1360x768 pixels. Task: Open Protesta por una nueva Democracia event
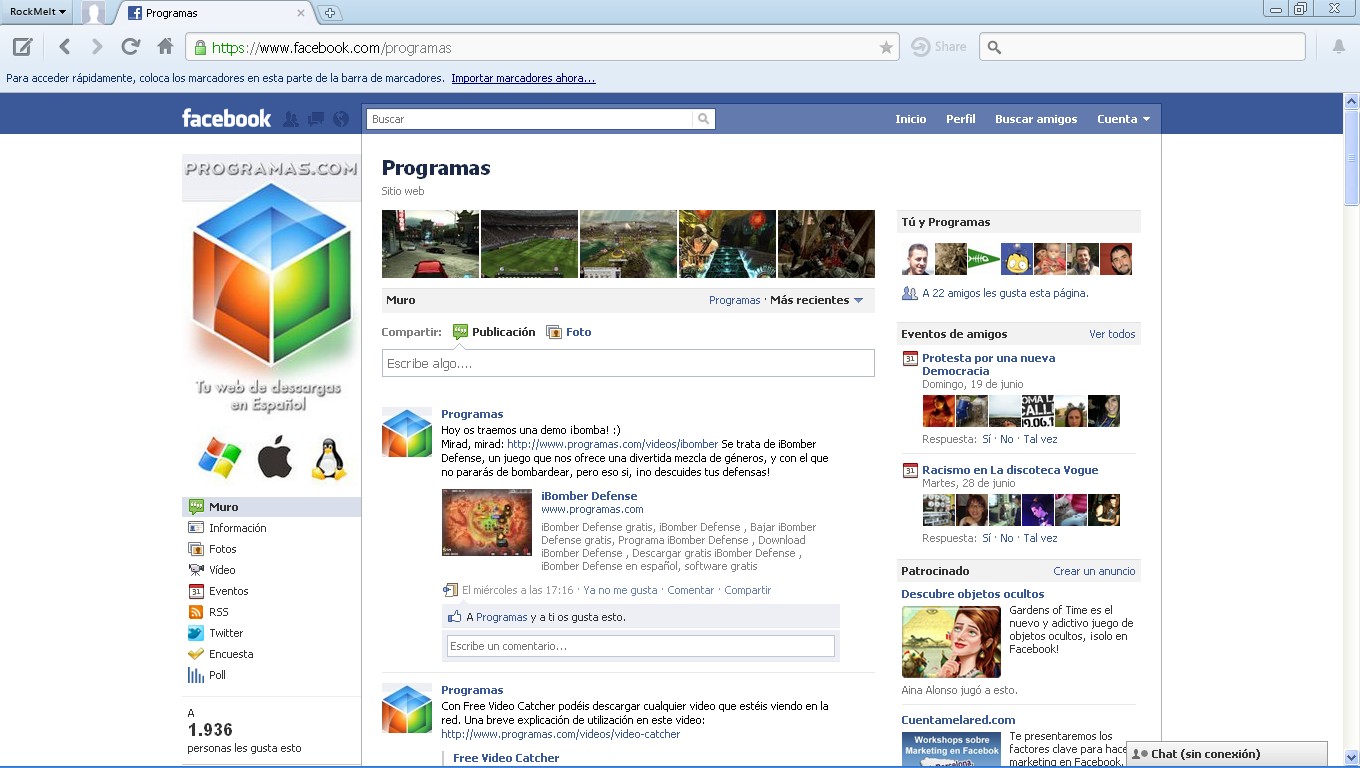tap(988, 364)
